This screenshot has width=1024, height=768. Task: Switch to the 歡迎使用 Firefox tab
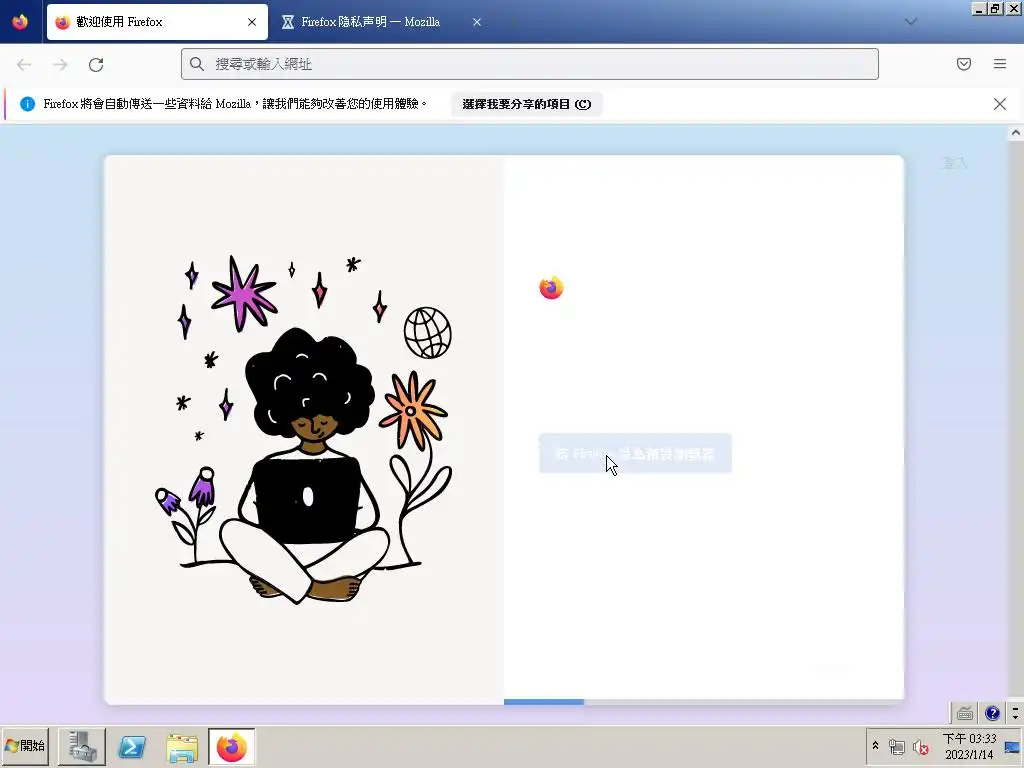tap(157, 22)
